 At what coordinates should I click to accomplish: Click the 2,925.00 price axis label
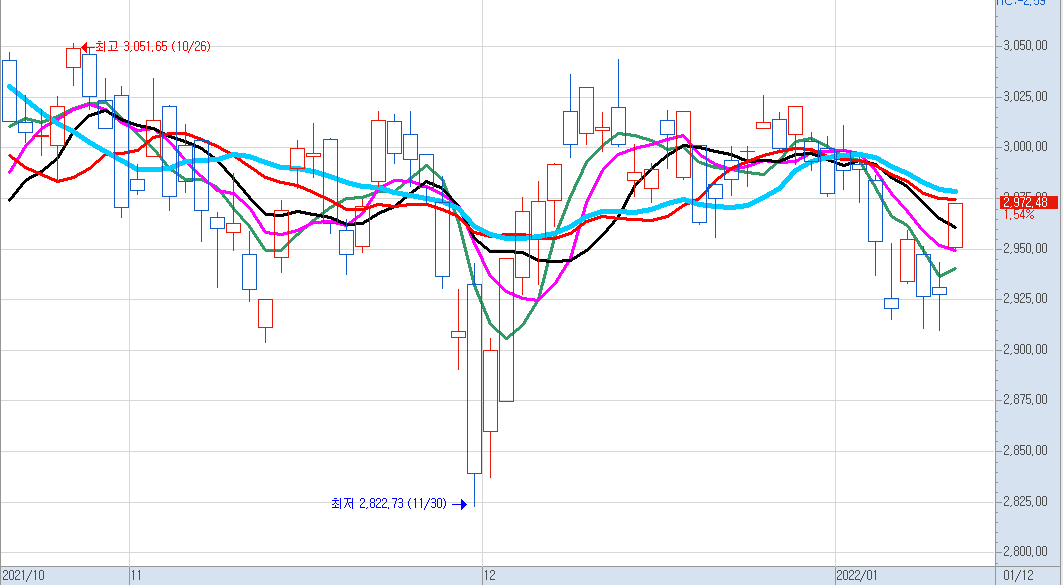coord(1026,299)
